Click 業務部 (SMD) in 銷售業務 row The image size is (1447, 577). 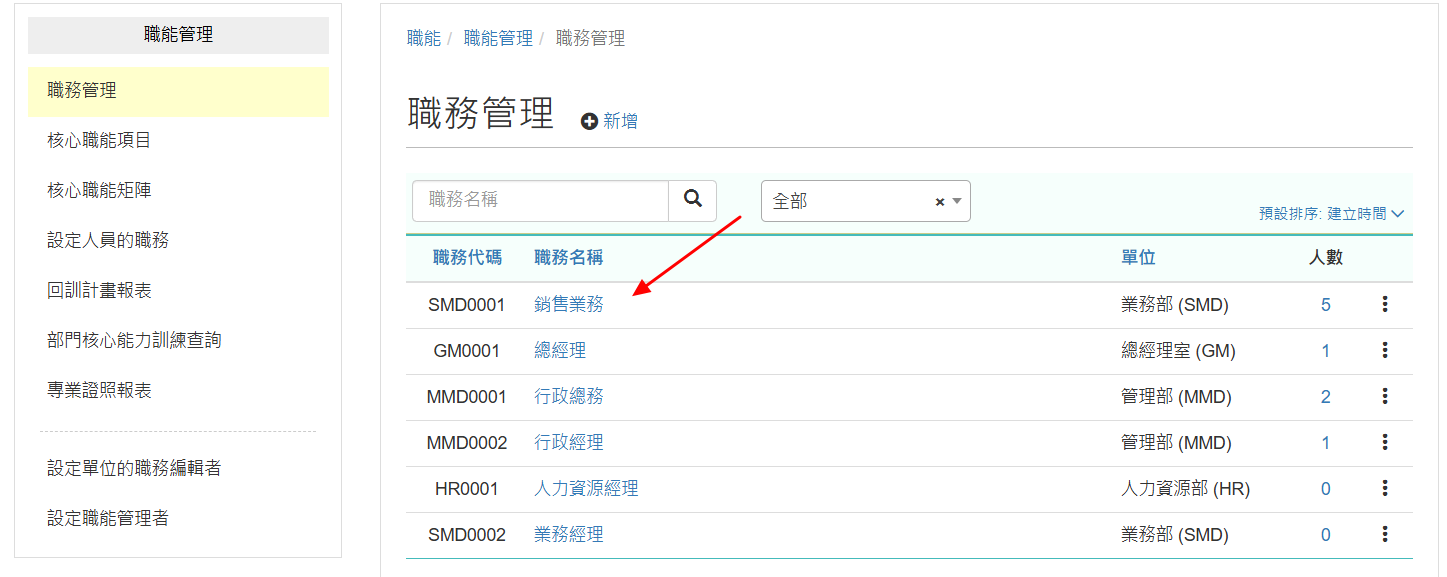coord(1174,305)
